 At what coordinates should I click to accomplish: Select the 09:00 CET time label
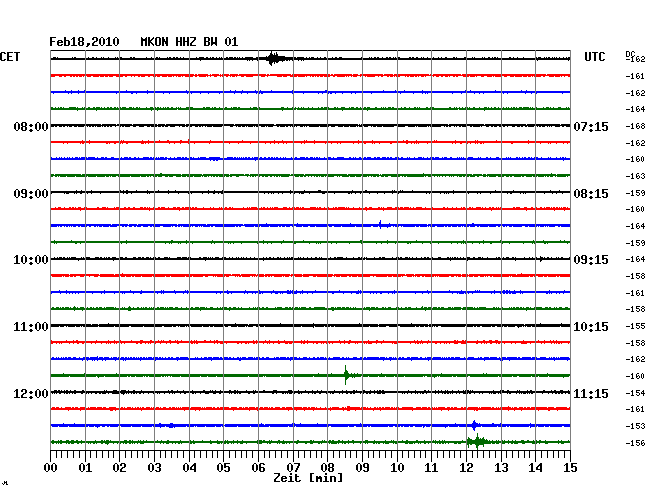point(31,194)
